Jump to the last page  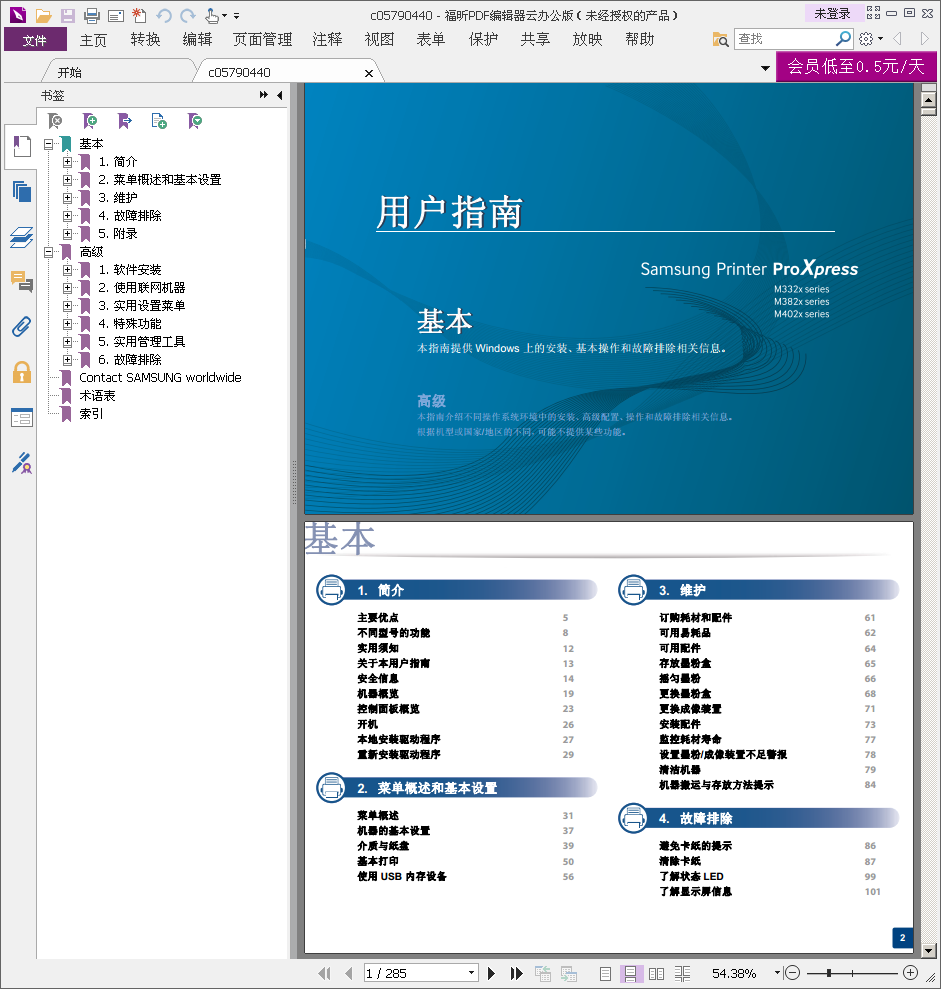point(516,973)
